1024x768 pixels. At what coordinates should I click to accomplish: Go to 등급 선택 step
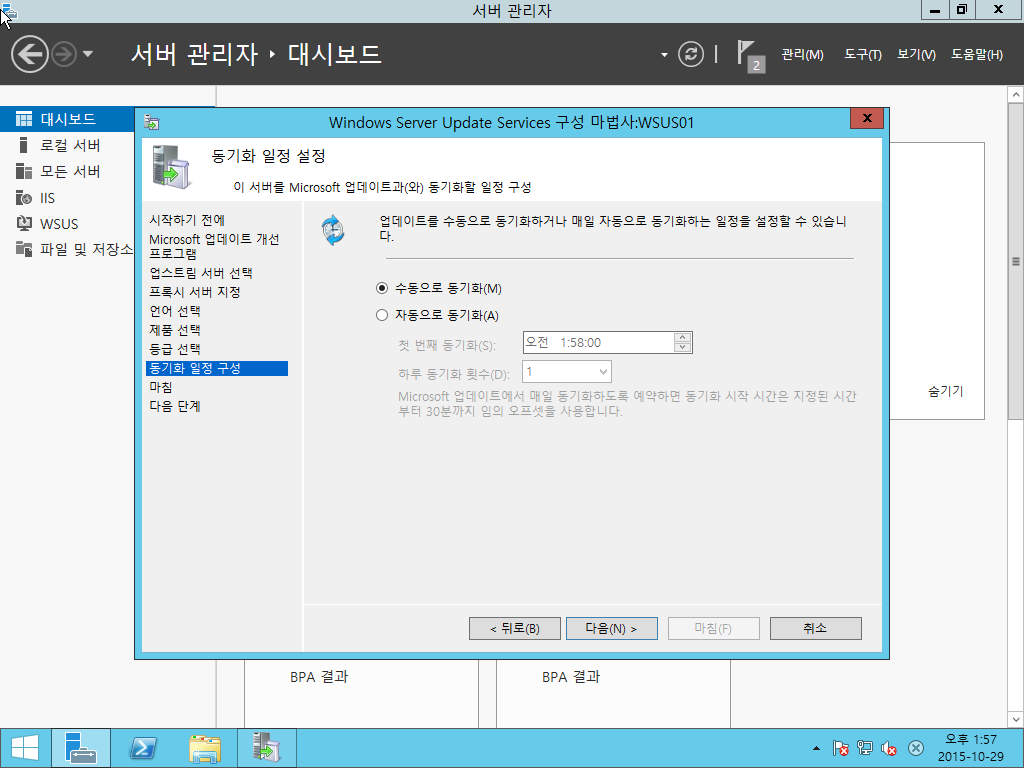pyautogui.click(x=174, y=349)
